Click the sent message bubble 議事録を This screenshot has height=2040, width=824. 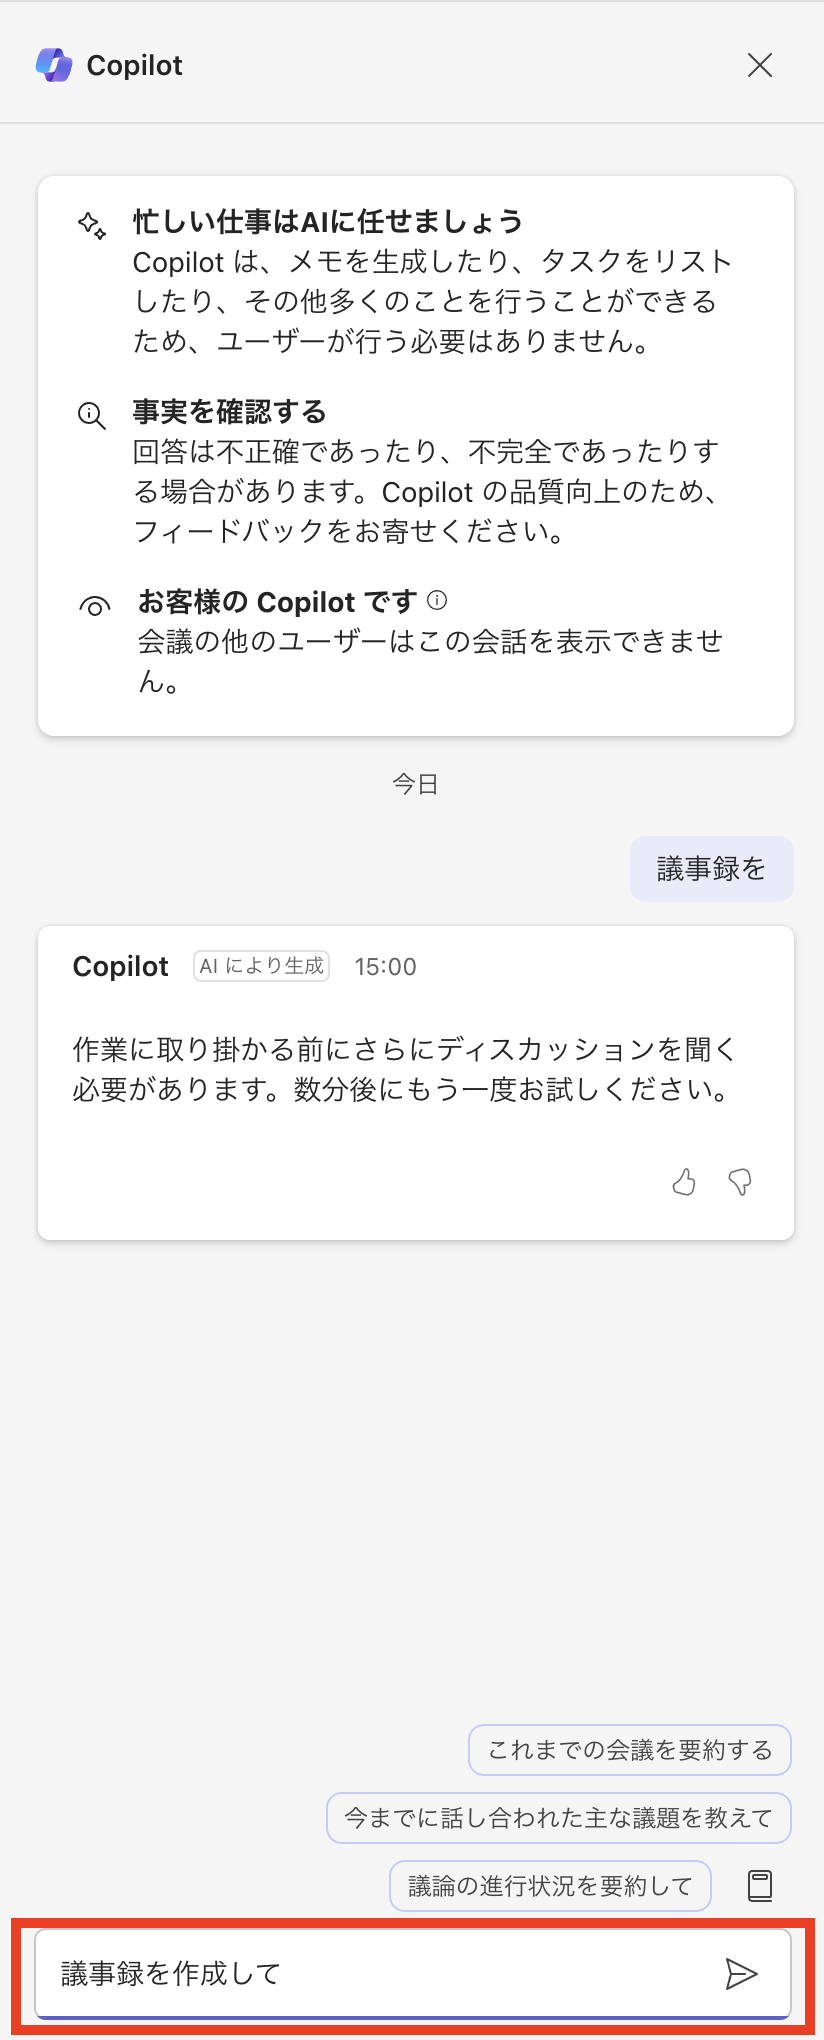coord(711,869)
